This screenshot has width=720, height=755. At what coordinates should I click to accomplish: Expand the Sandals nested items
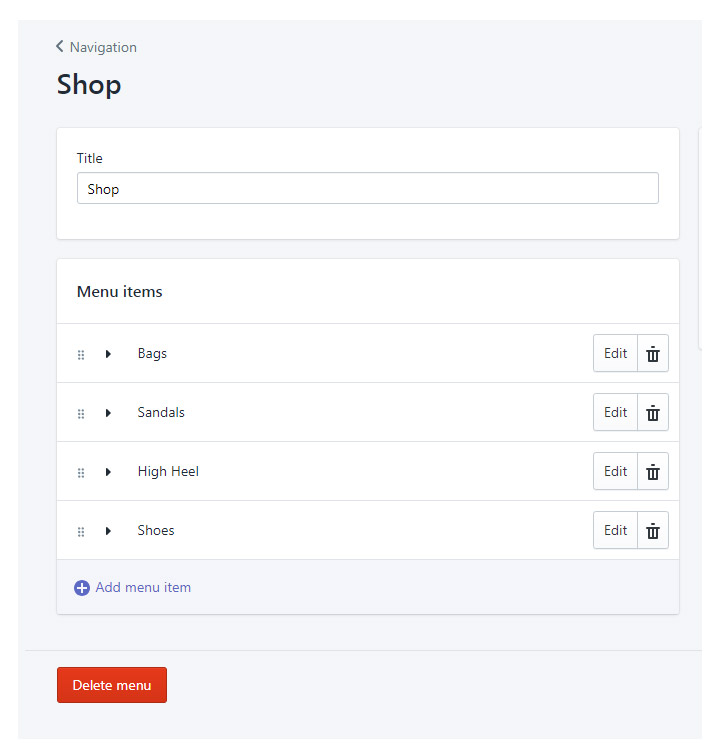coord(108,413)
